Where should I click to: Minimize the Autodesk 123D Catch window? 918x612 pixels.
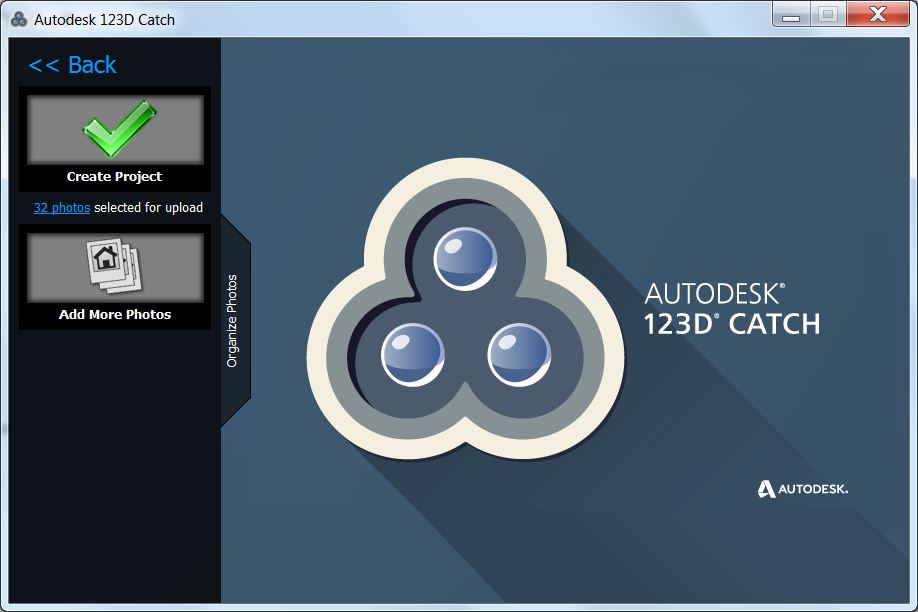[791, 15]
